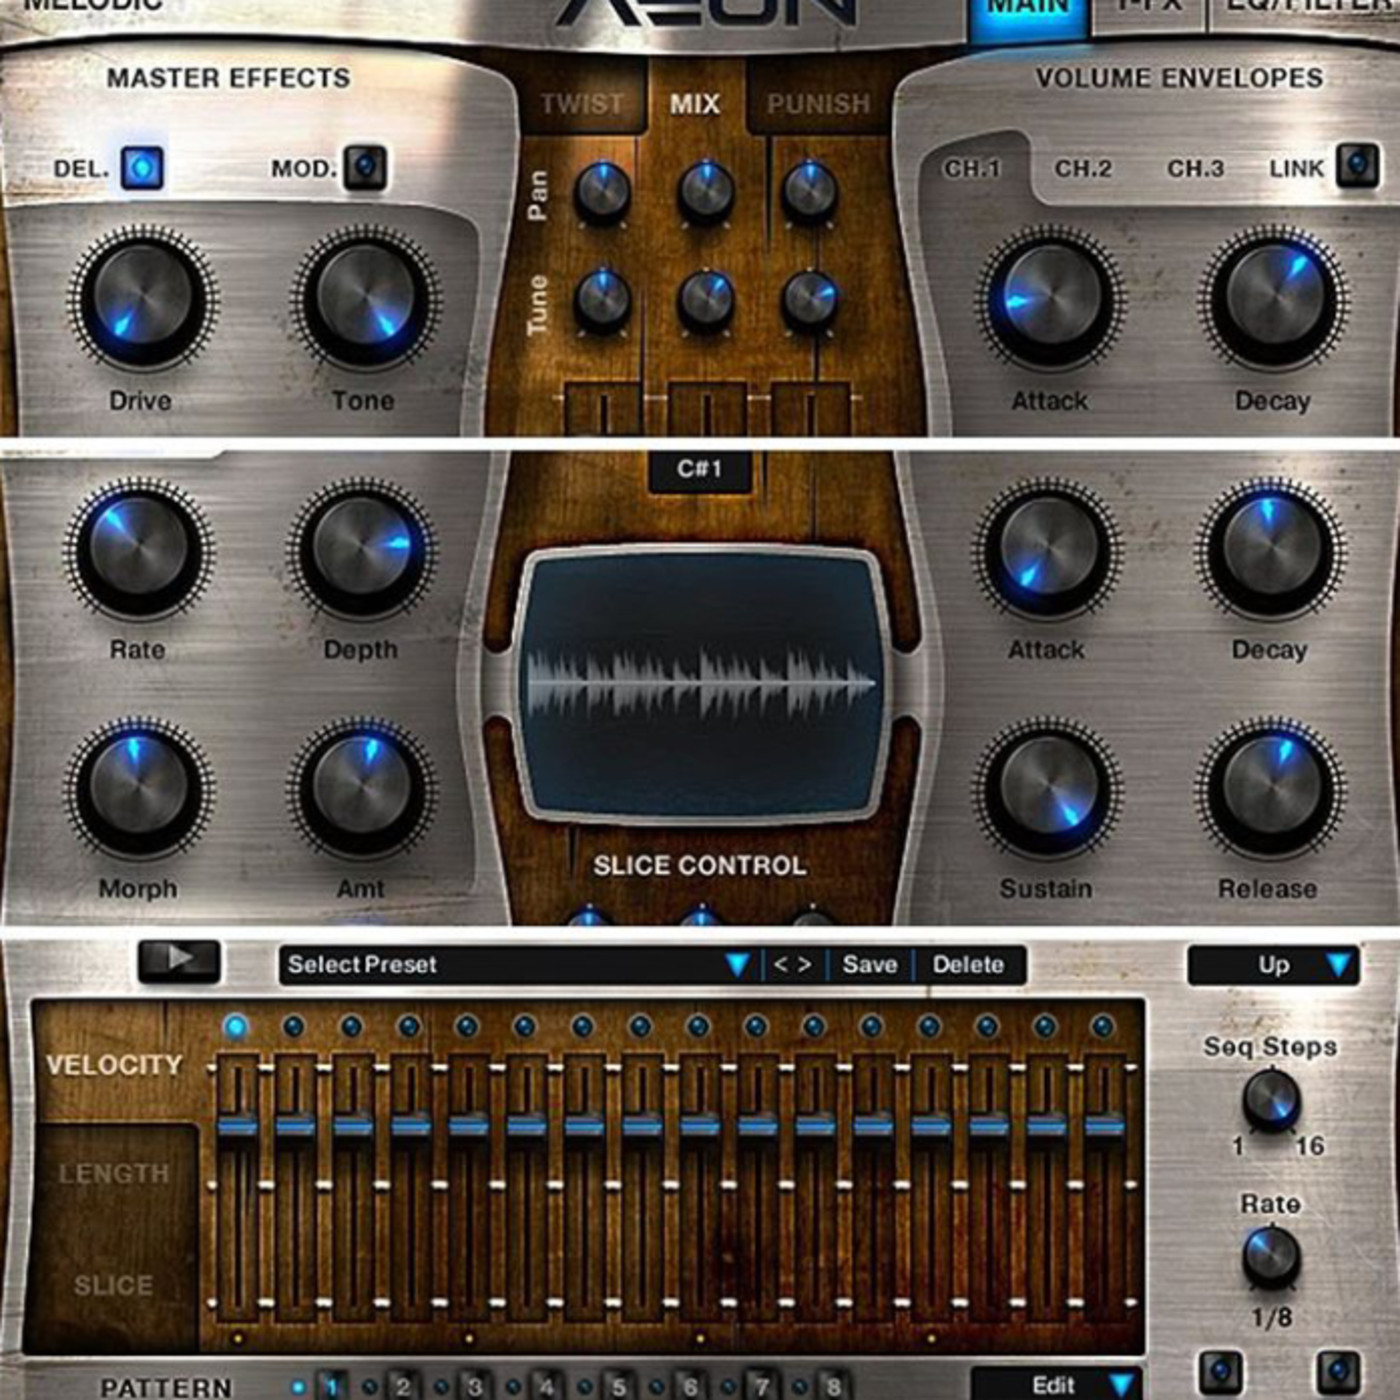Toggle the last sequencer step LED
Image resolution: width=1400 pixels, height=1400 pixels.
tap(1103, 1026)
